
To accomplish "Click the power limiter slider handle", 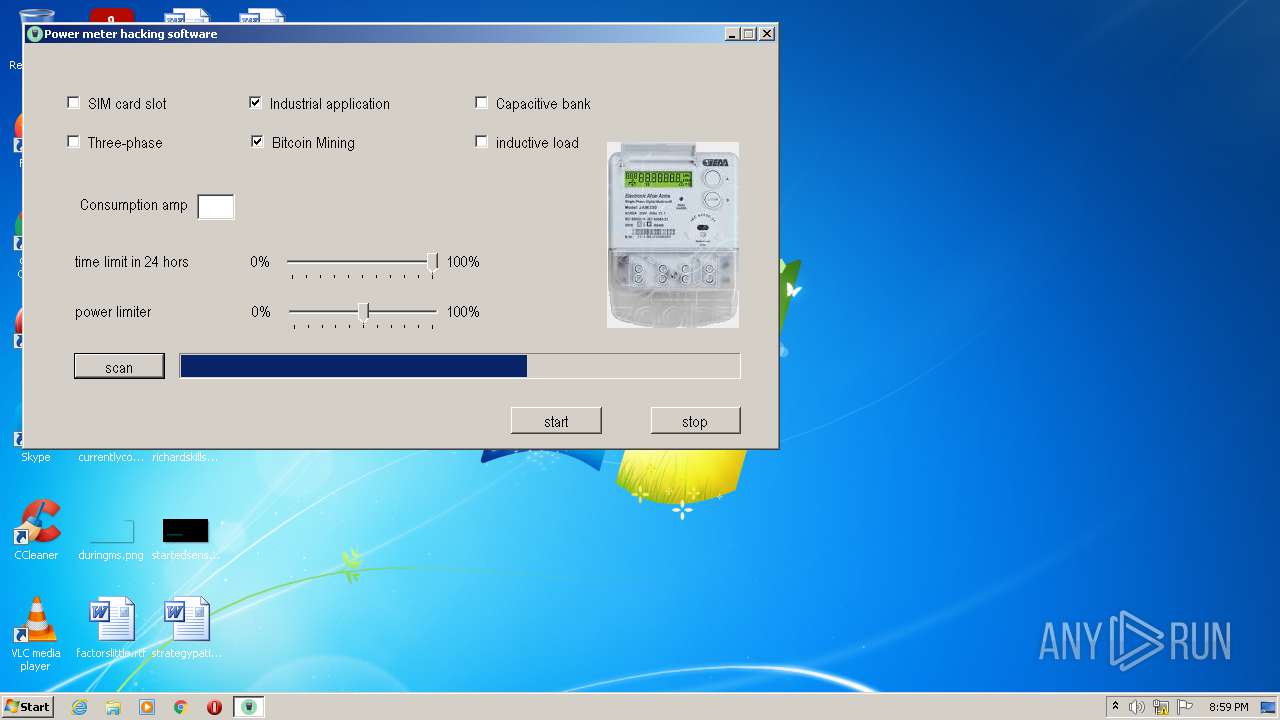I will click(x=364, y=312).
